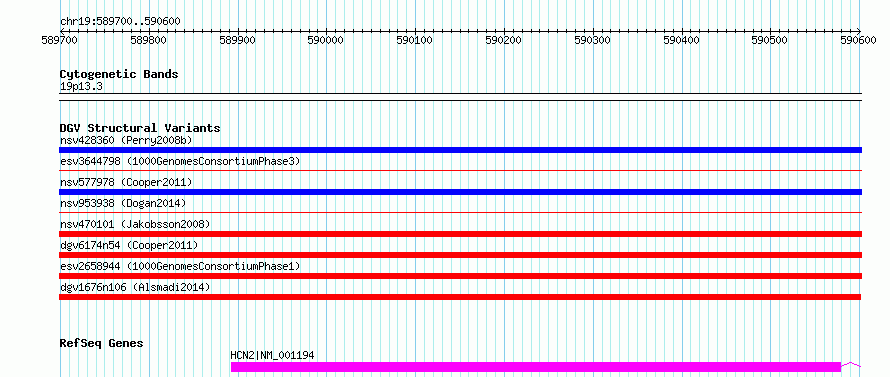This screenshot has width=890, height=377.
Task: Click the RefSeq Genes track title
Action: tap(101, 343)
